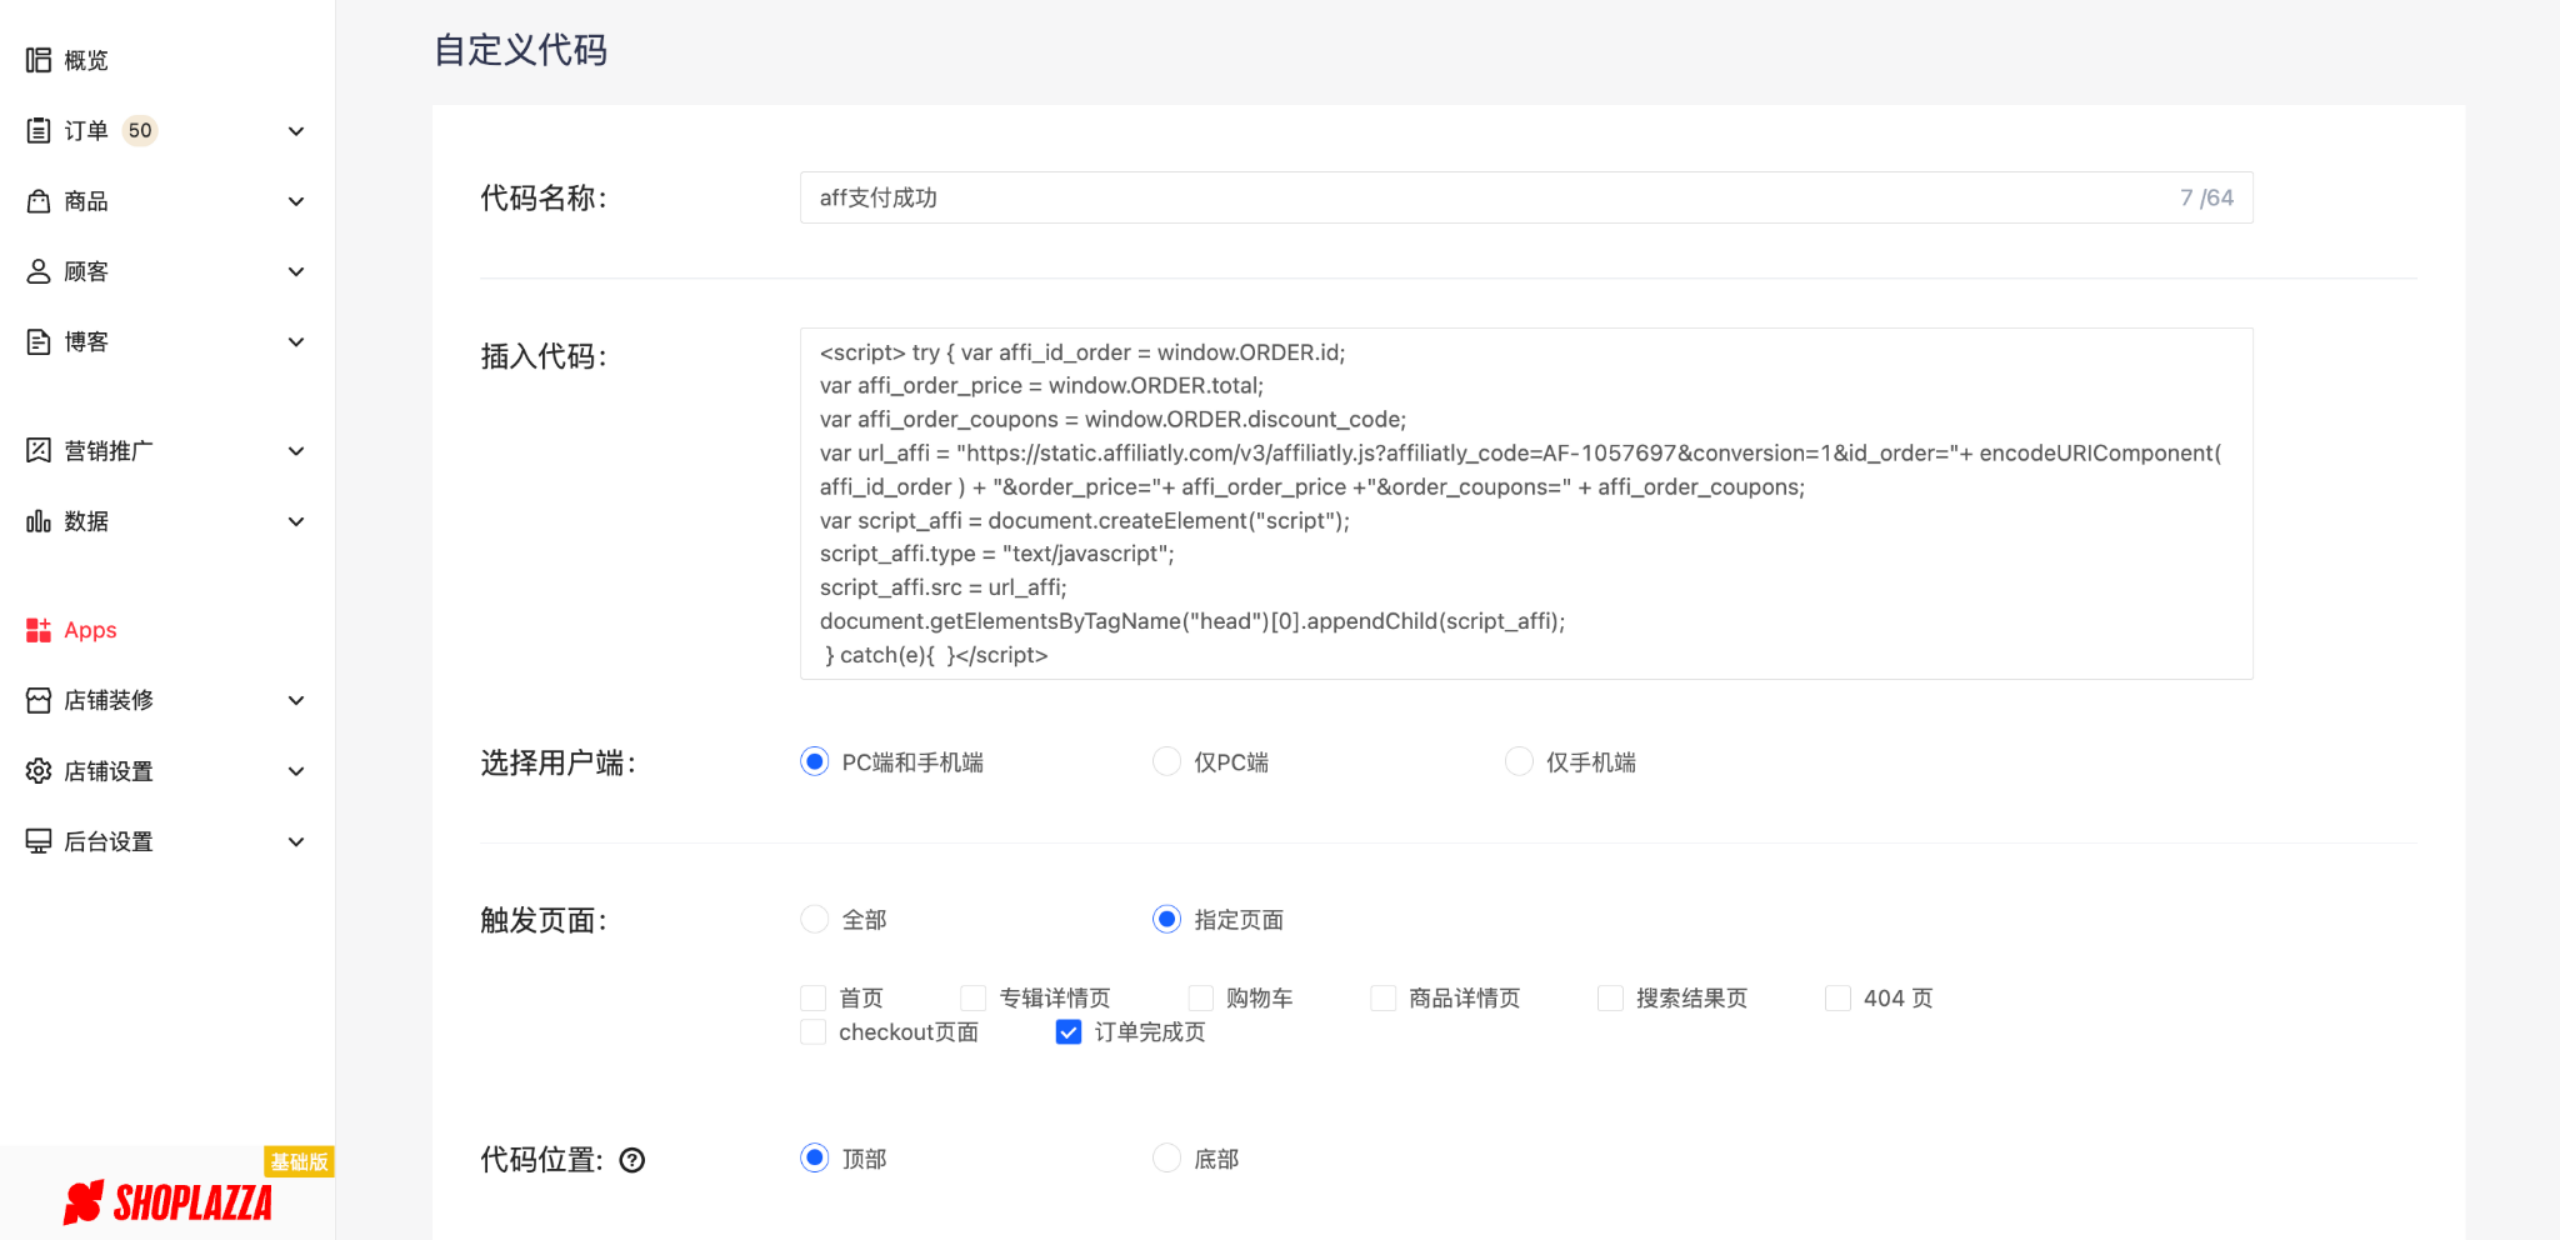Click the 7 /64 character counter
Image resolution: width=2560 pixels, height=1240 pixels.
2207,198
